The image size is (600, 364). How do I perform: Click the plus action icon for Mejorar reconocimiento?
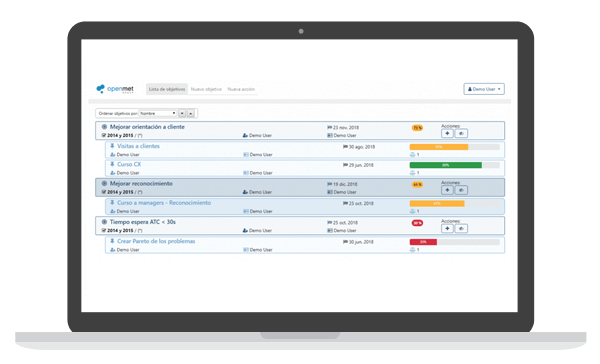click(x=447, y=190)
